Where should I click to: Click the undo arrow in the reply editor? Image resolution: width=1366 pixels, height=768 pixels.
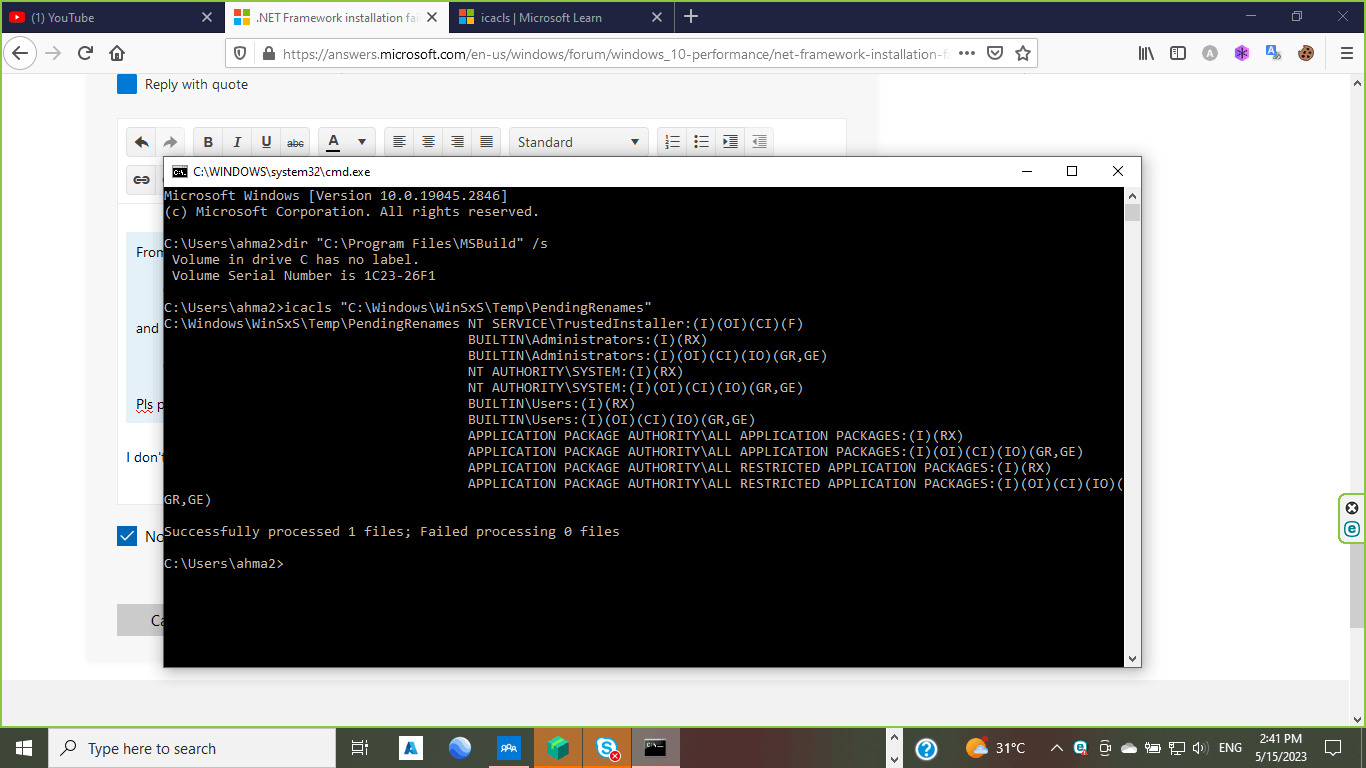pos(142,142)
